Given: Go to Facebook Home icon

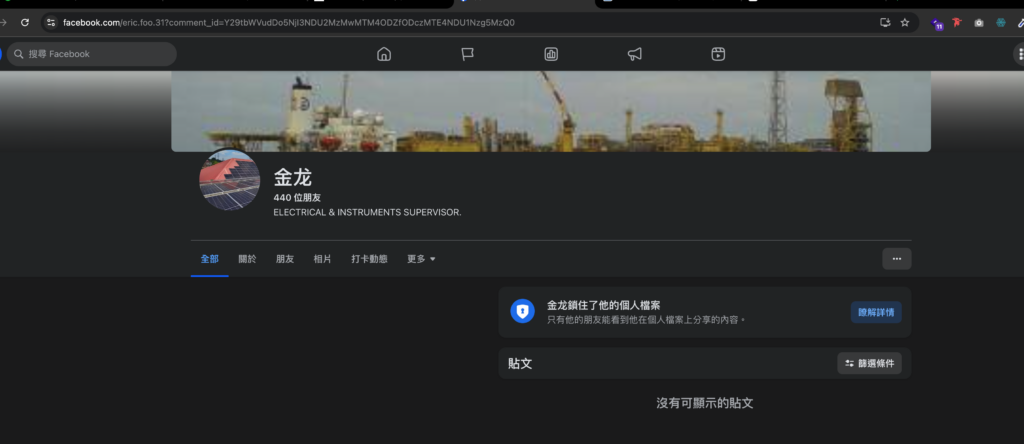Looking at the screenshot, I should pos(383,54).
